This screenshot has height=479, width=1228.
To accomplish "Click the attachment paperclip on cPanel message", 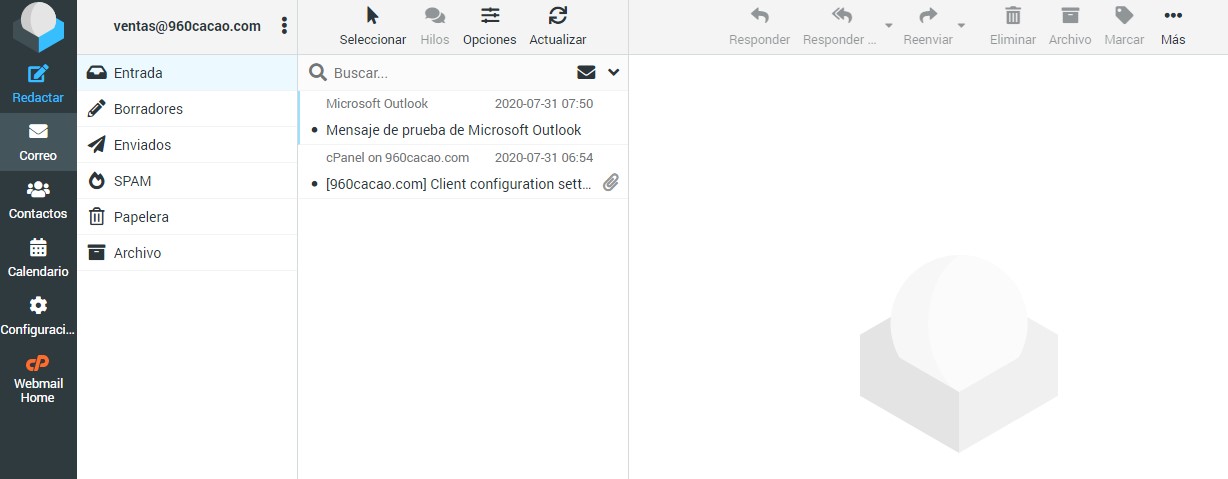I will (x=611, y=183).
